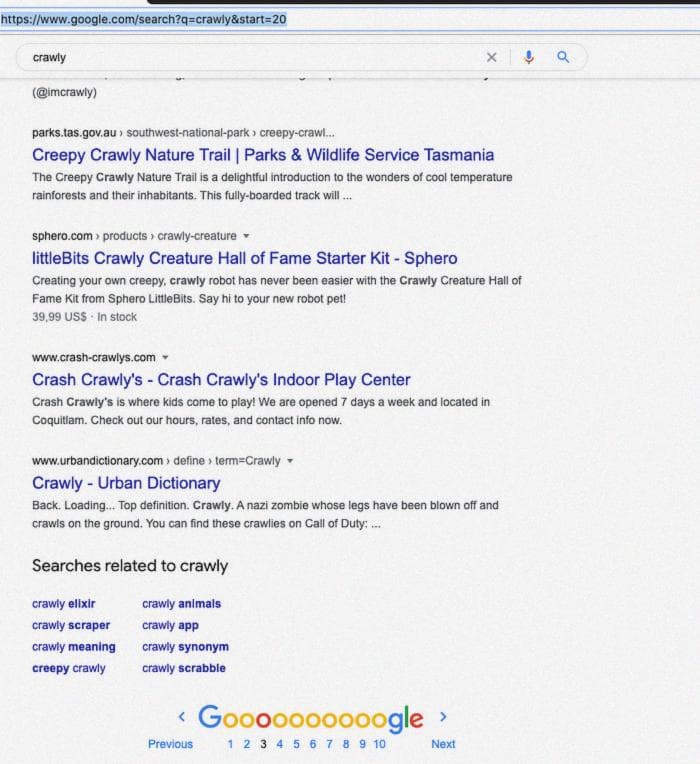Viewport: 700px width, 764px height.
Task: Click the current page number 3
Action: (x=264, y=744)
